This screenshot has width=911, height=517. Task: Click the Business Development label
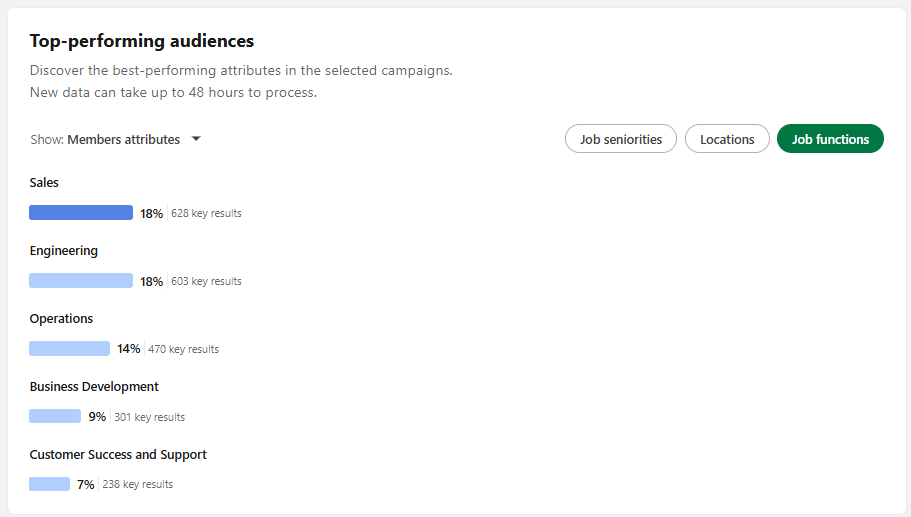tap(94, 387)
